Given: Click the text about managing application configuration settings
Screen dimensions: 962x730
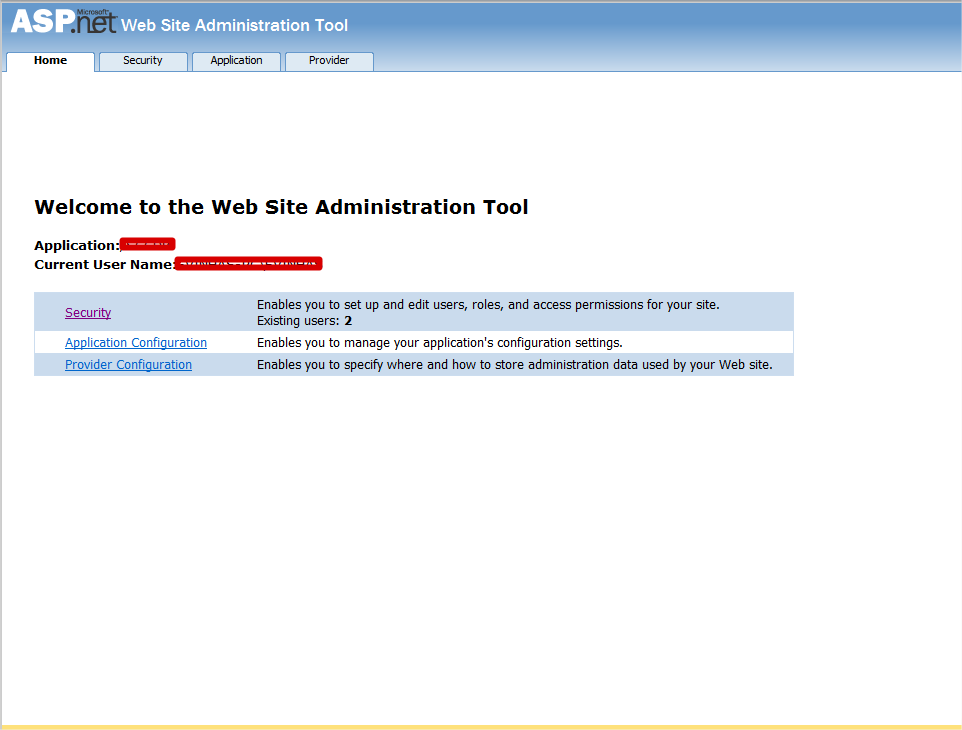Looking at the screenshot, I should coord(439,343).
